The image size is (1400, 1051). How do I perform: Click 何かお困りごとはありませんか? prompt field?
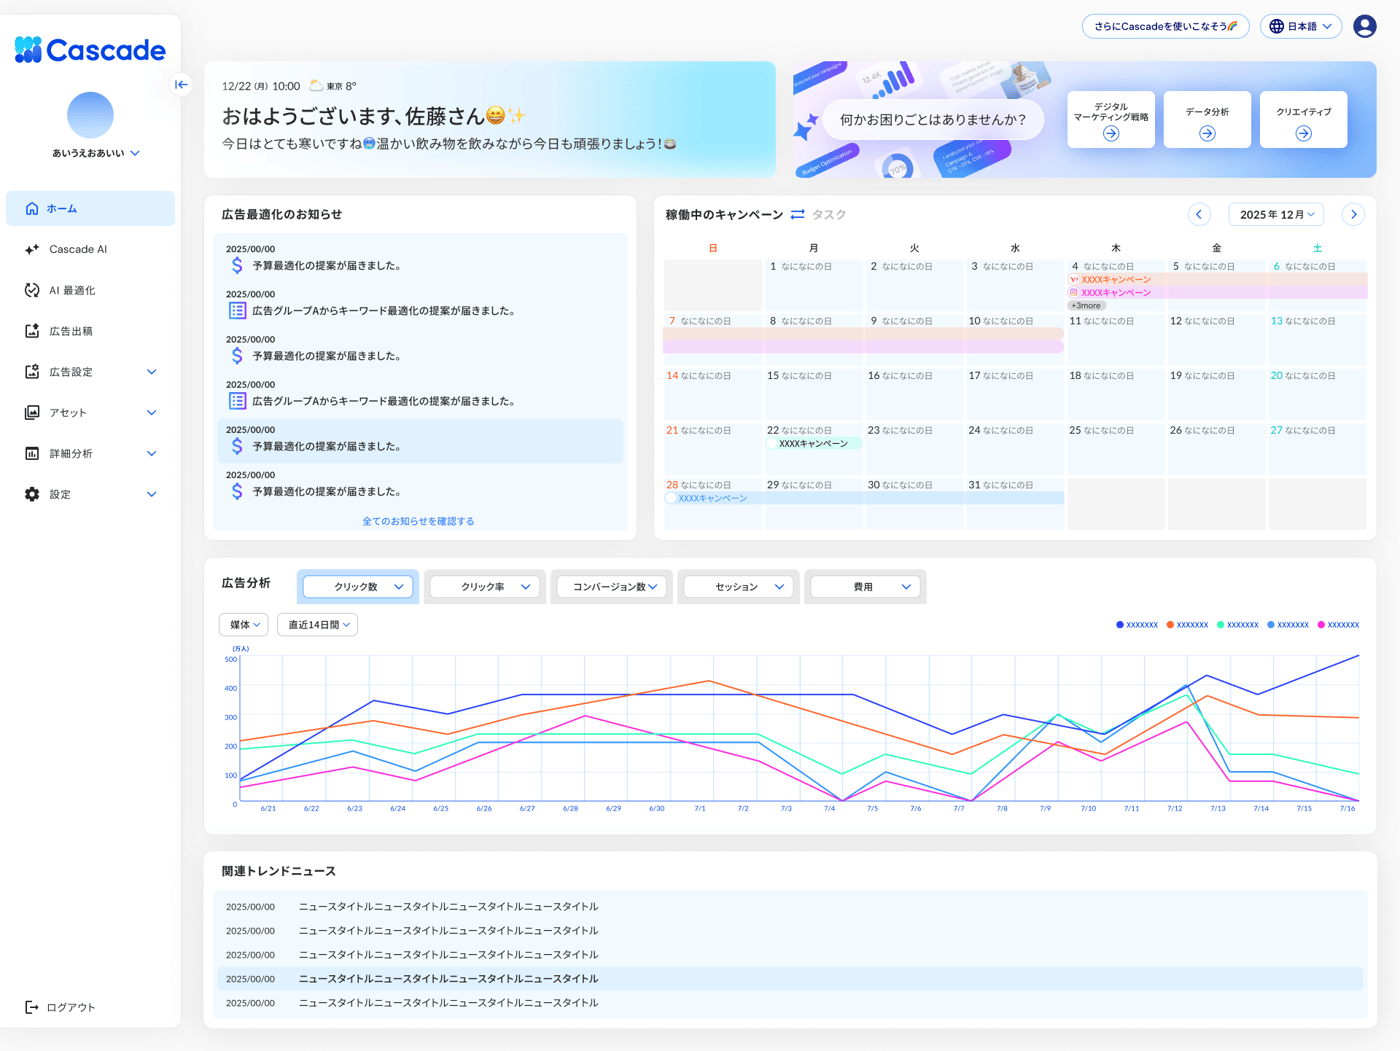[932, 120]
